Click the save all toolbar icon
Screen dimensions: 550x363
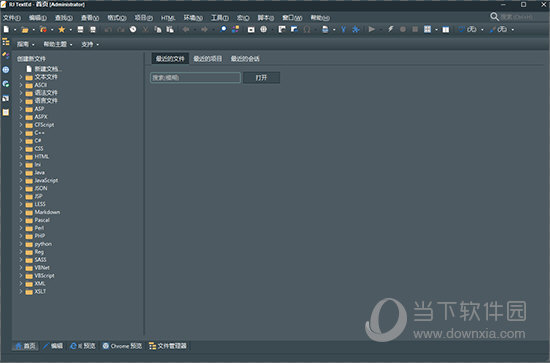pyautogui.click(x=93, y=29)
